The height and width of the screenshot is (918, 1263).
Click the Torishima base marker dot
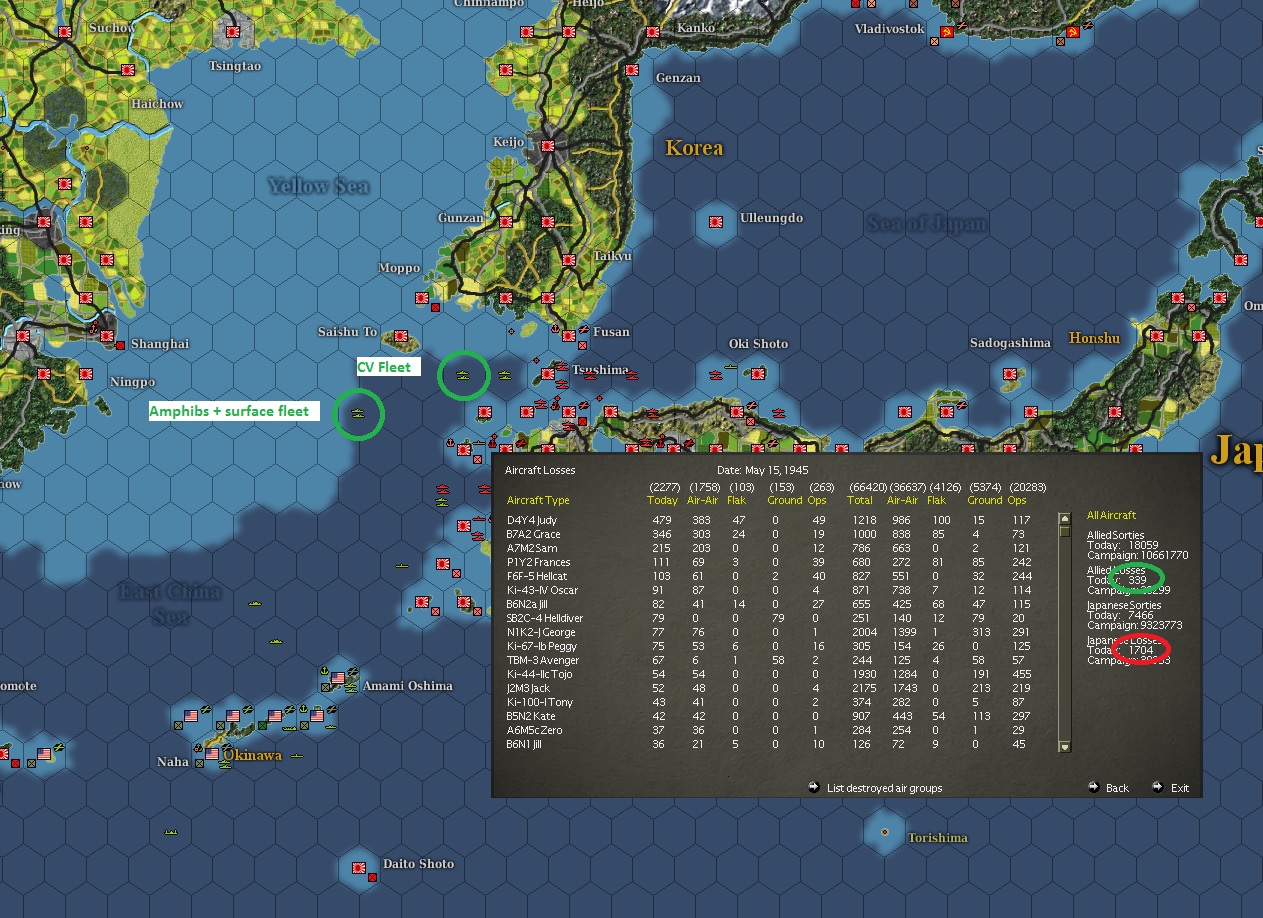coord(884,831)
